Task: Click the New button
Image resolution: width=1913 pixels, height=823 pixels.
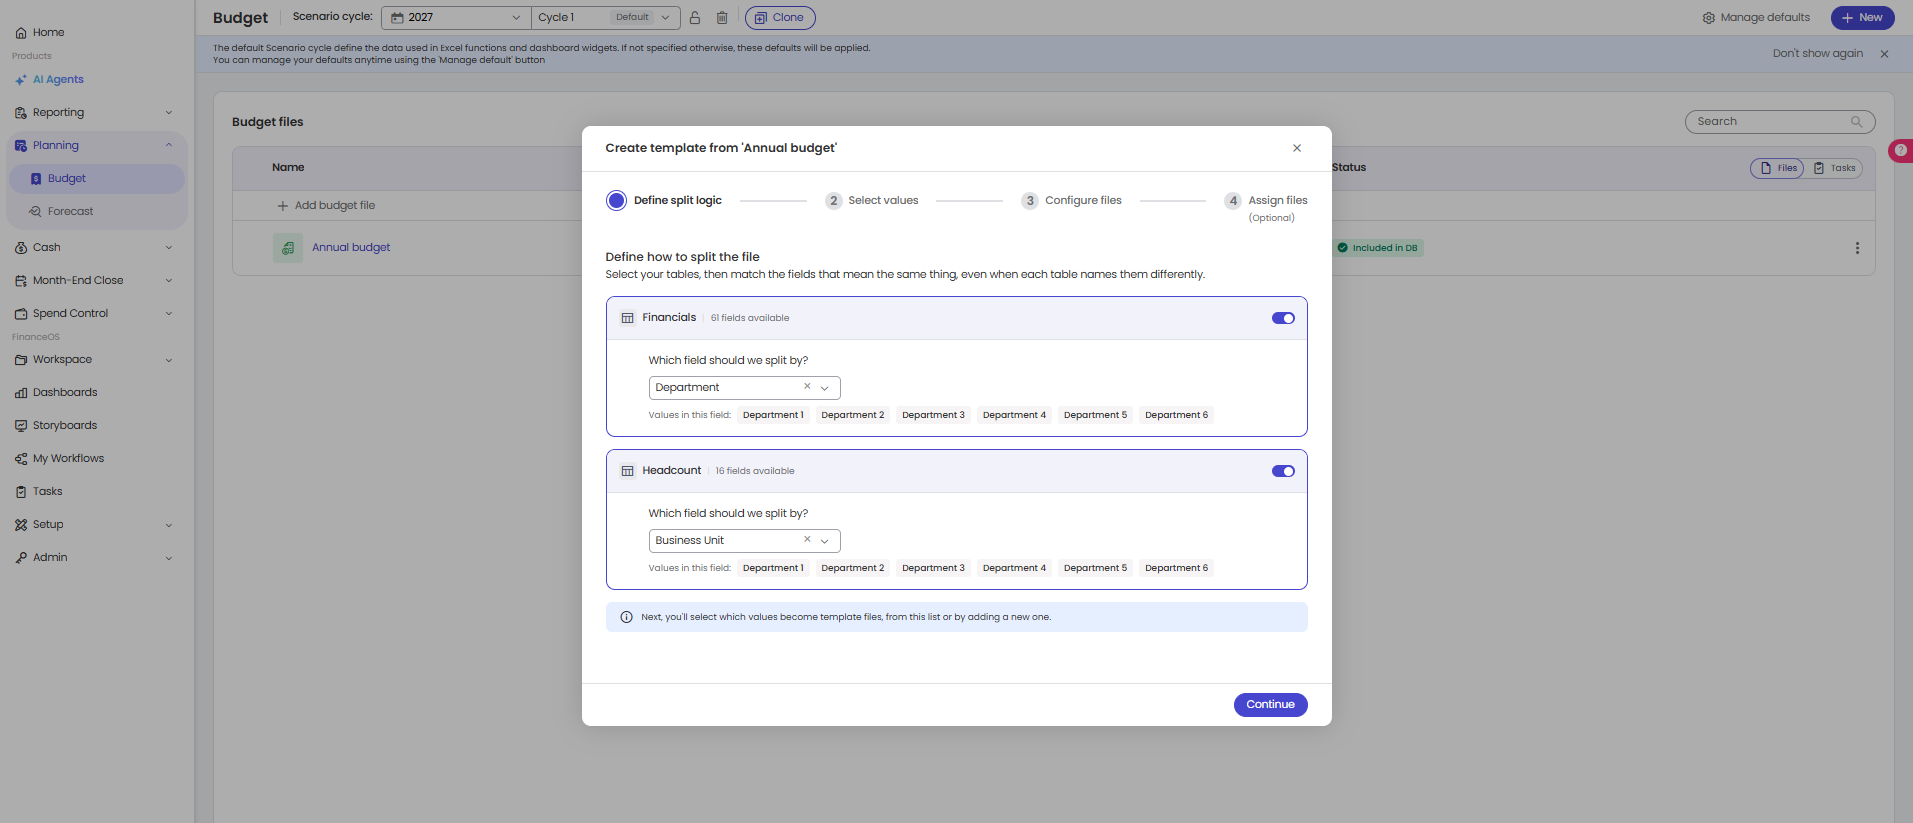Action: coord(1862,18)
